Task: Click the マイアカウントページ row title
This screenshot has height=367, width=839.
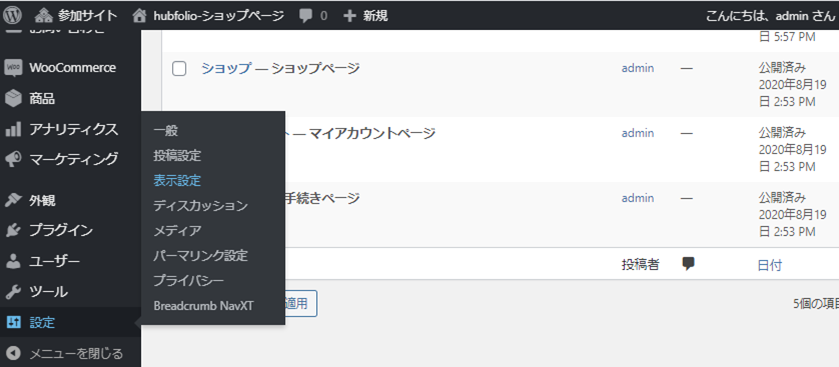Action: click(x=372, y=133)
